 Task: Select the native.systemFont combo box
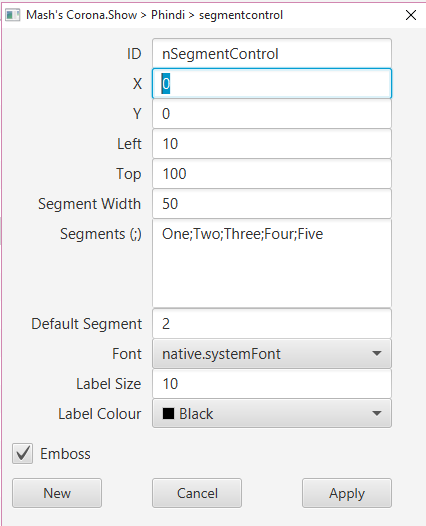click(272, 354)
